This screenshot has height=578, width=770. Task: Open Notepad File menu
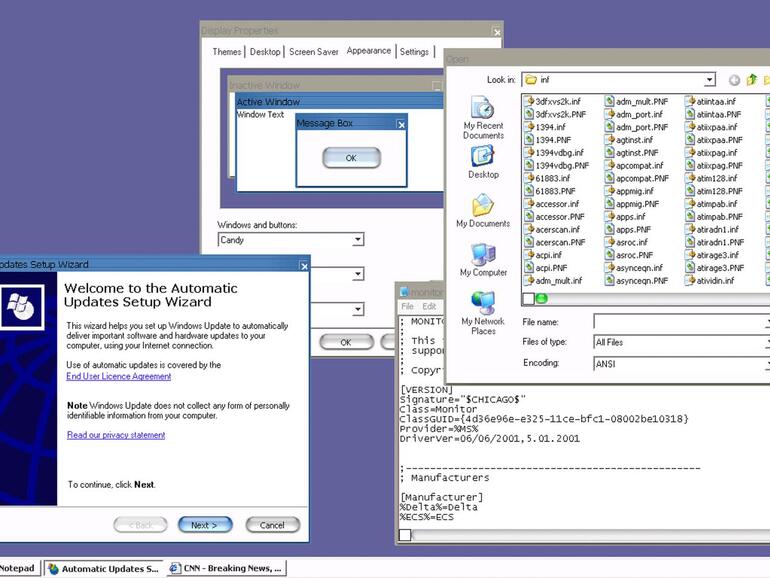click(x=408, y=306)
